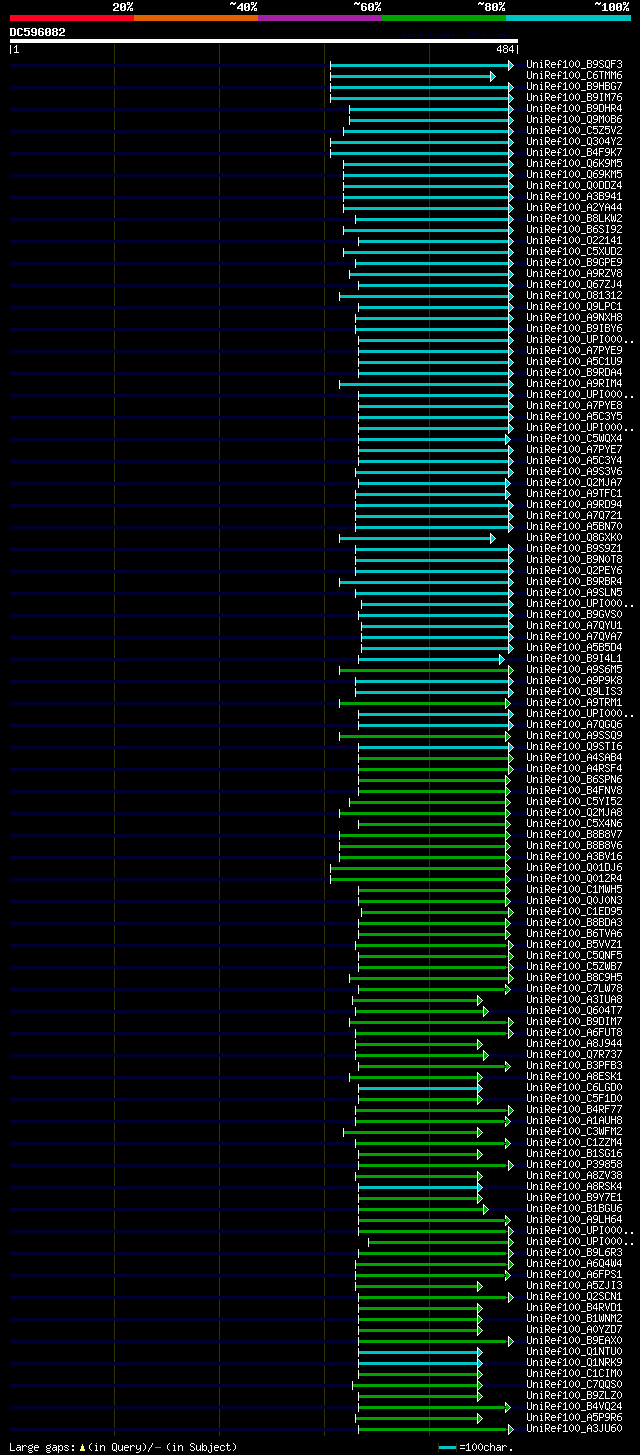The width and height of the screenshot is (640, 1455).
Task: Select hit UniRef100_Q2PEY6
Action: [574, 571]
